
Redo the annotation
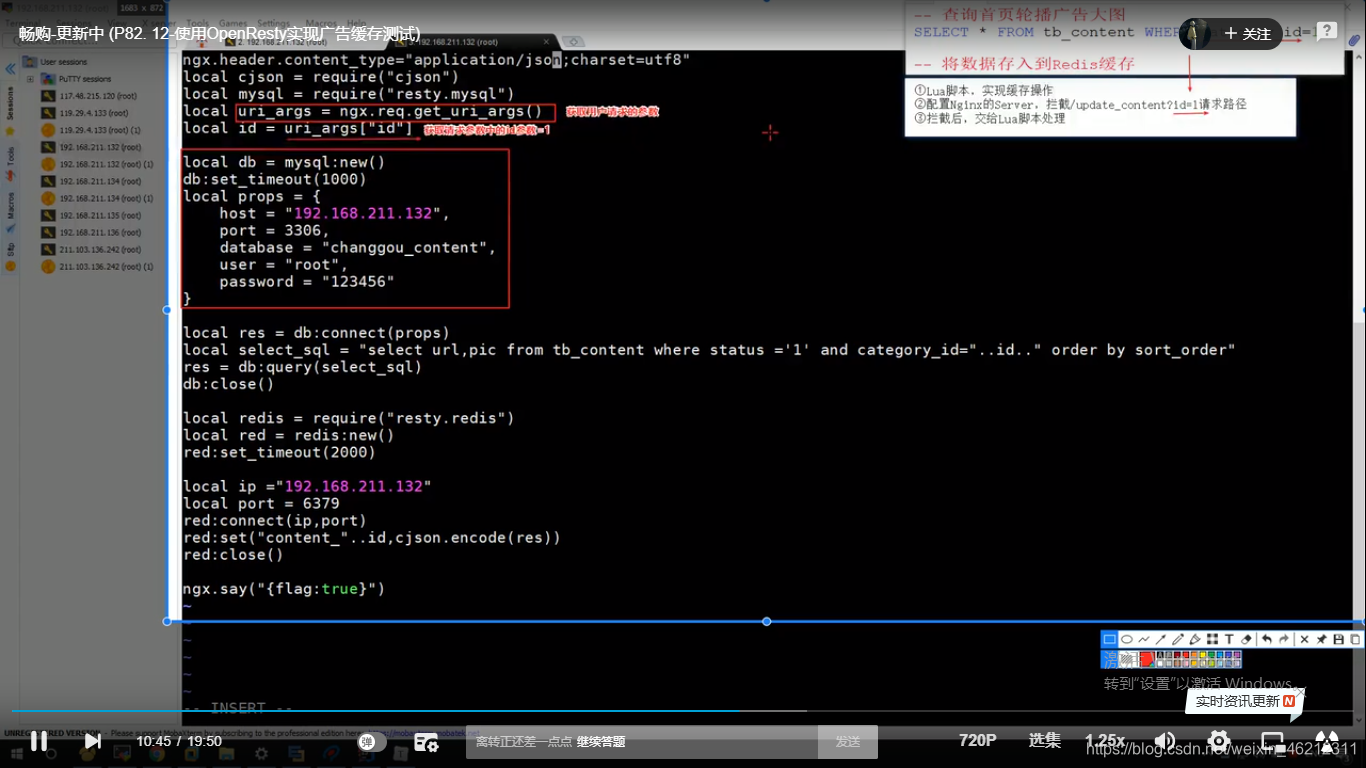1284,639
